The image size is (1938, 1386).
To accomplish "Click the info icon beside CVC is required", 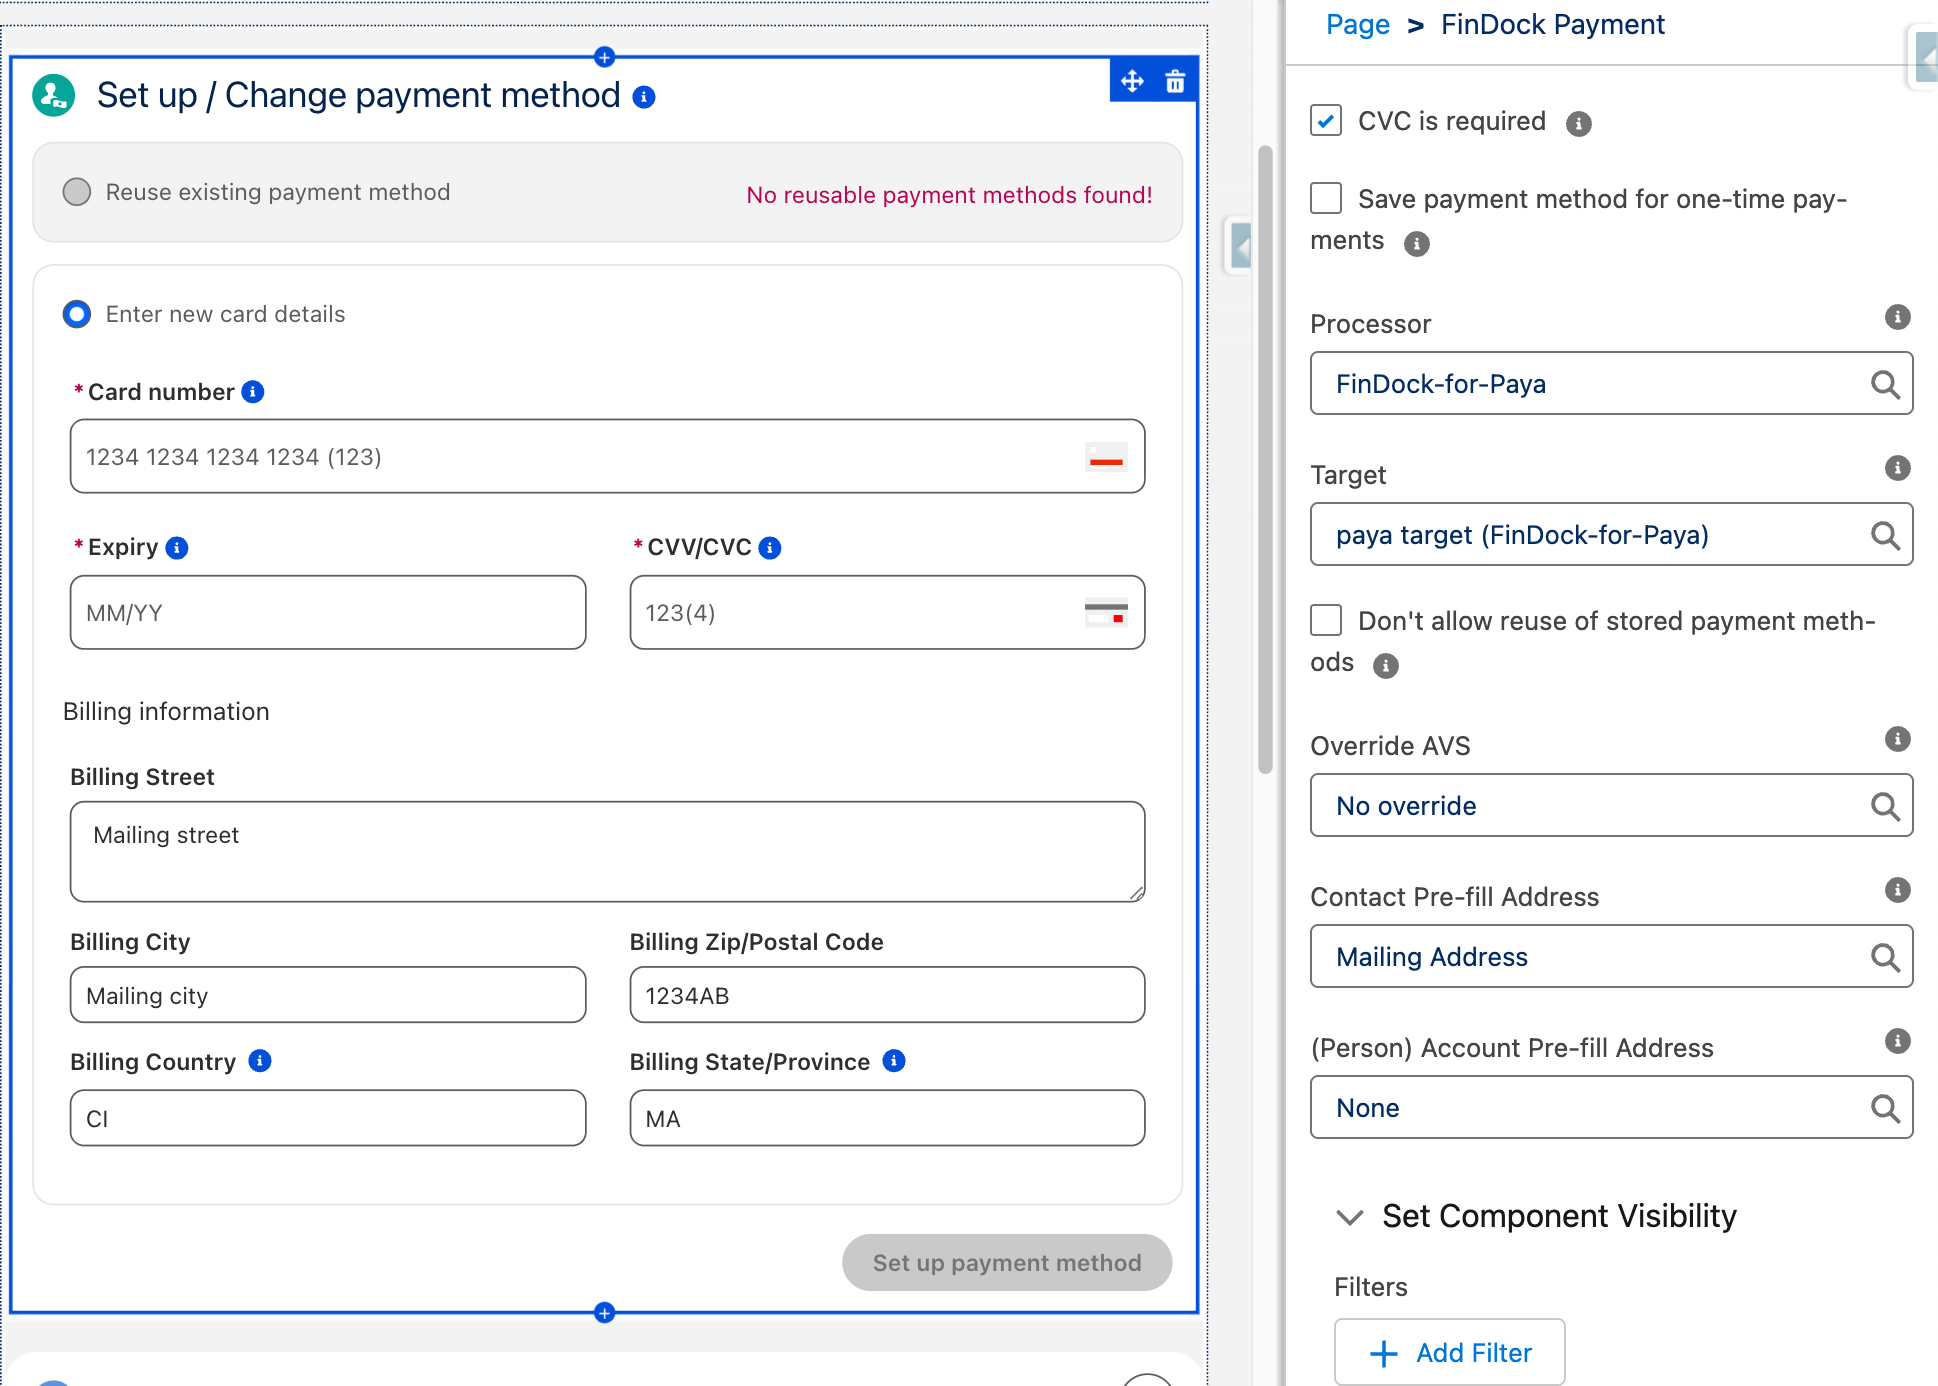I will tap(1578, 123).
